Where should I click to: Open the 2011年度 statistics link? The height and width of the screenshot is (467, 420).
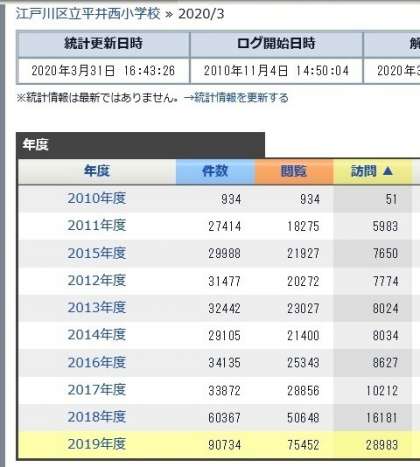coord(97,226)
